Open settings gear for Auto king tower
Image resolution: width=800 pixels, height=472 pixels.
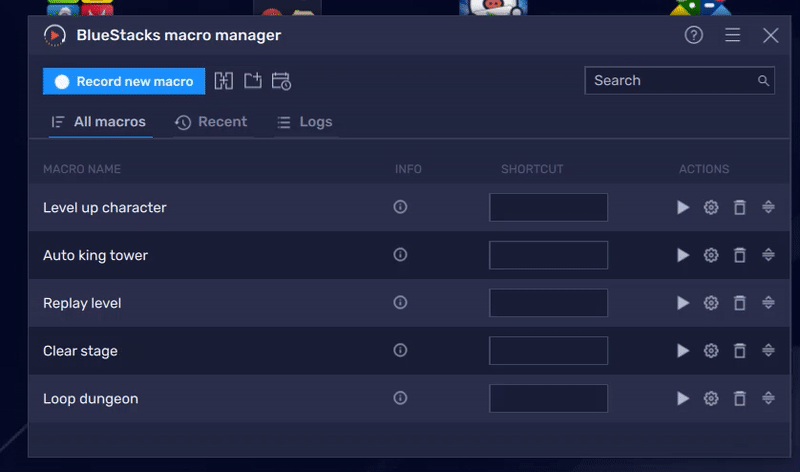coord(711,255)
